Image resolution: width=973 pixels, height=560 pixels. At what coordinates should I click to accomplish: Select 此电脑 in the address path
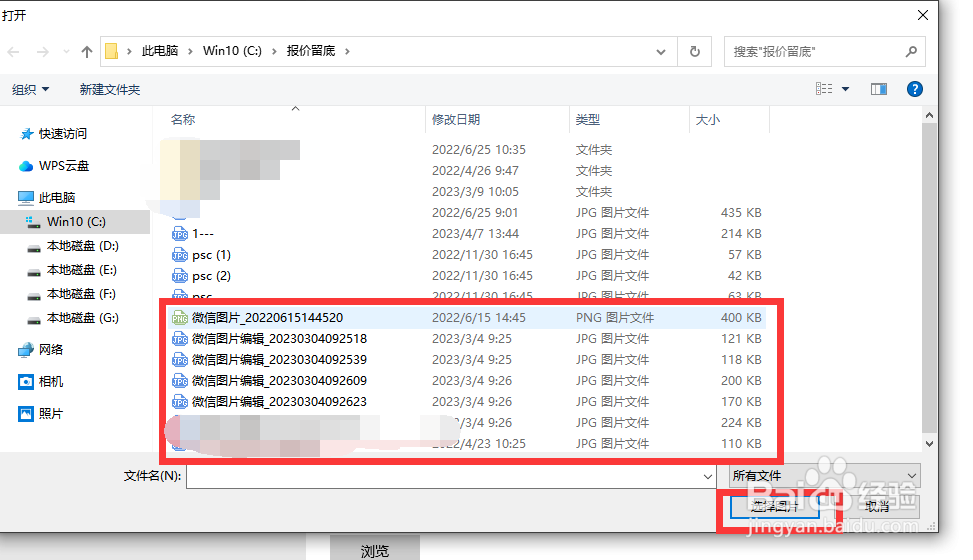tap(160, 51)
